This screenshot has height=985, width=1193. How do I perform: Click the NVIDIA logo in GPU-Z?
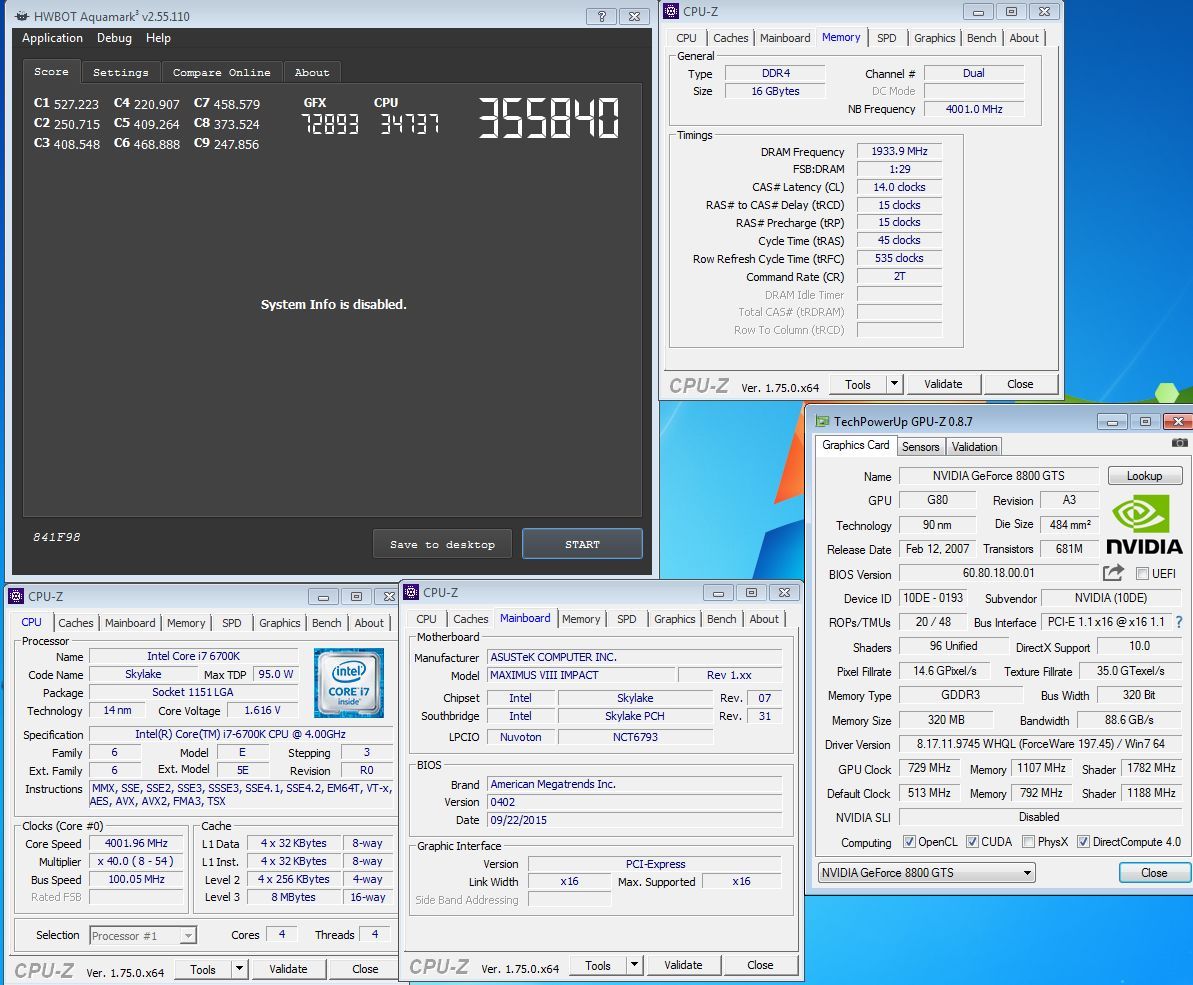[1144, 524]
